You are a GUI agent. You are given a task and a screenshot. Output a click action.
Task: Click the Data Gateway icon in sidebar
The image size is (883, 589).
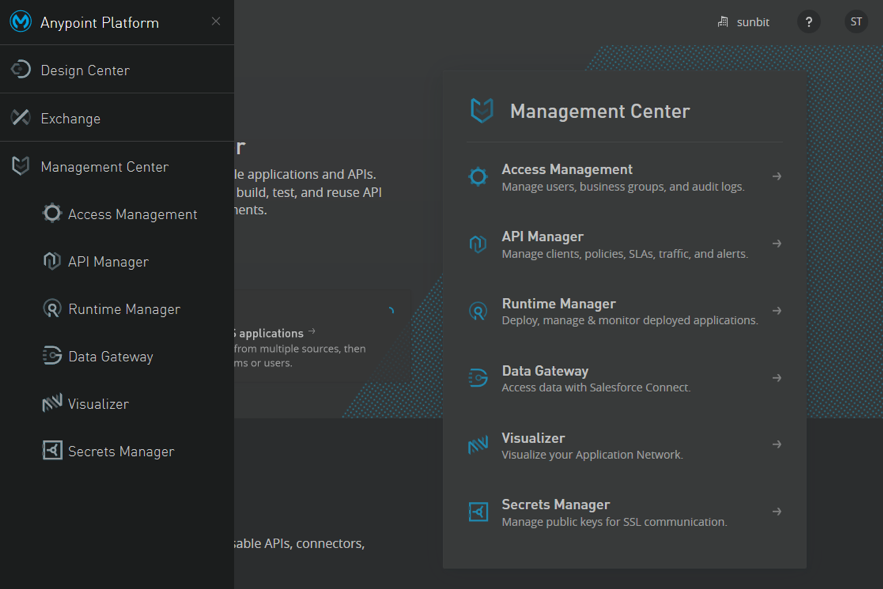point(52,356)
